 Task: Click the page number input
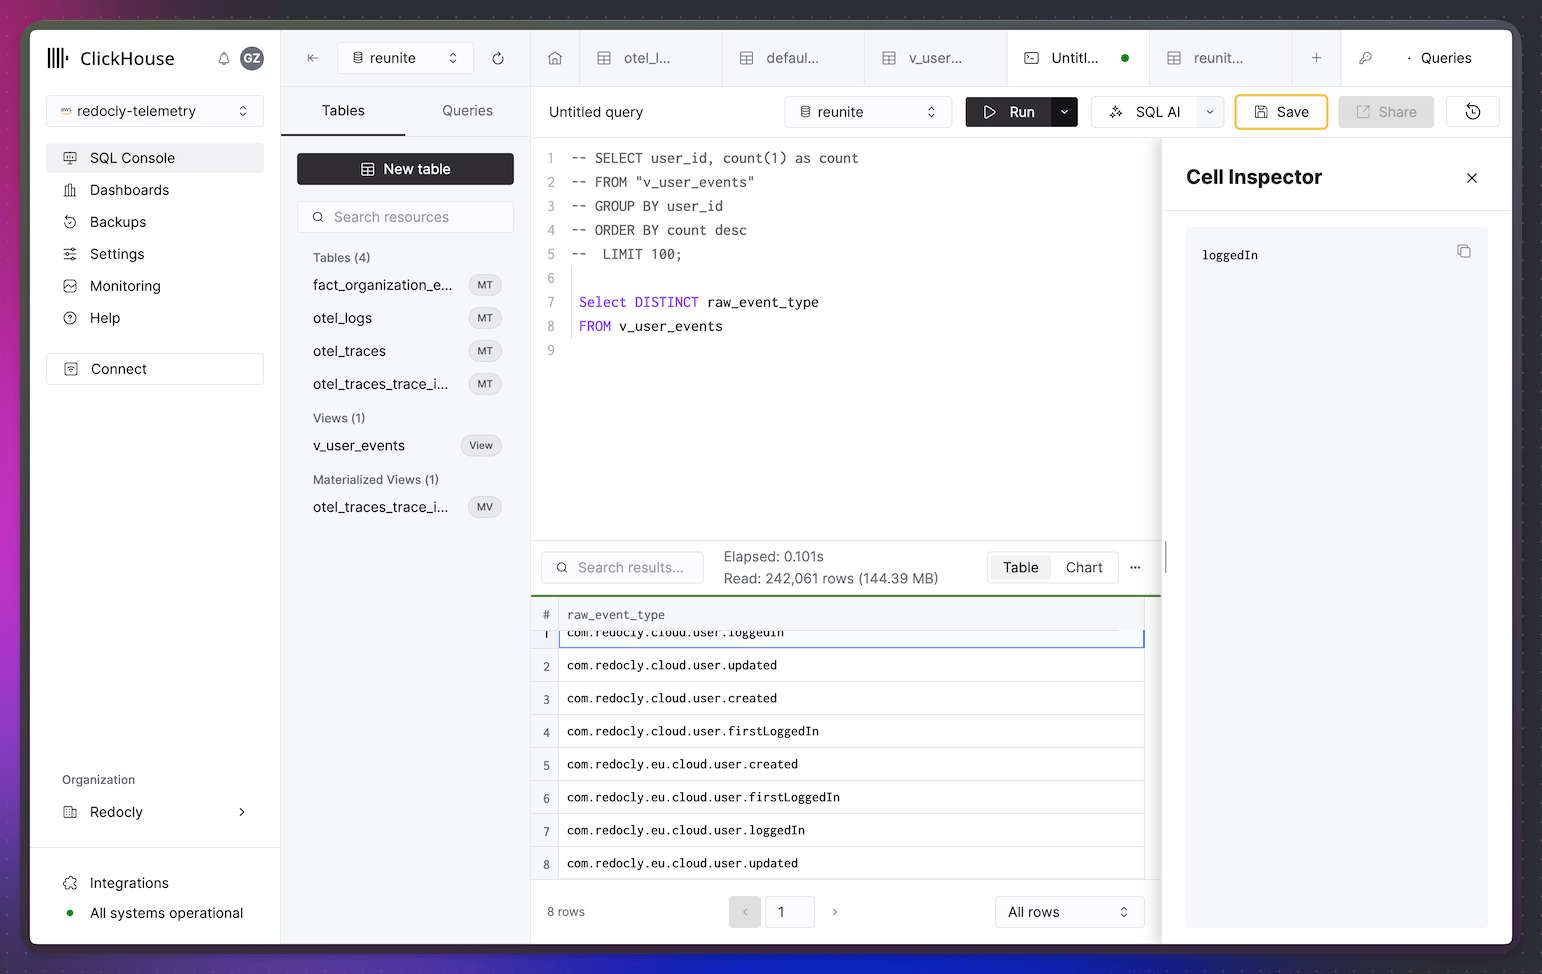click(790, 912)
